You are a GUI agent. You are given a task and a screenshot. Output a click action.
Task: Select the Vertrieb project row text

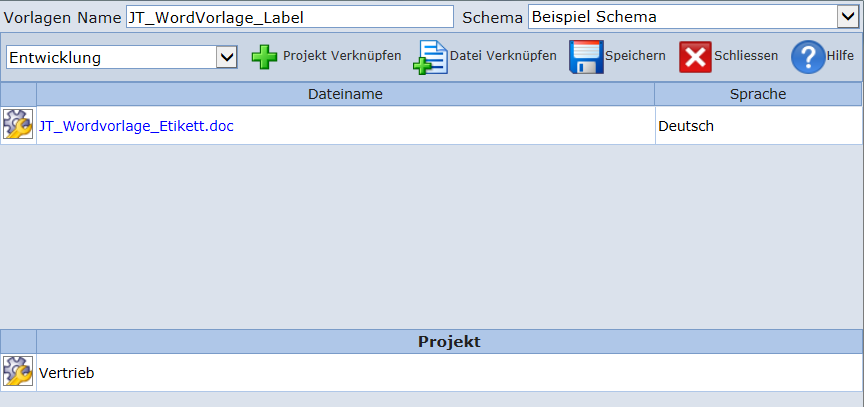click(66, 373)
